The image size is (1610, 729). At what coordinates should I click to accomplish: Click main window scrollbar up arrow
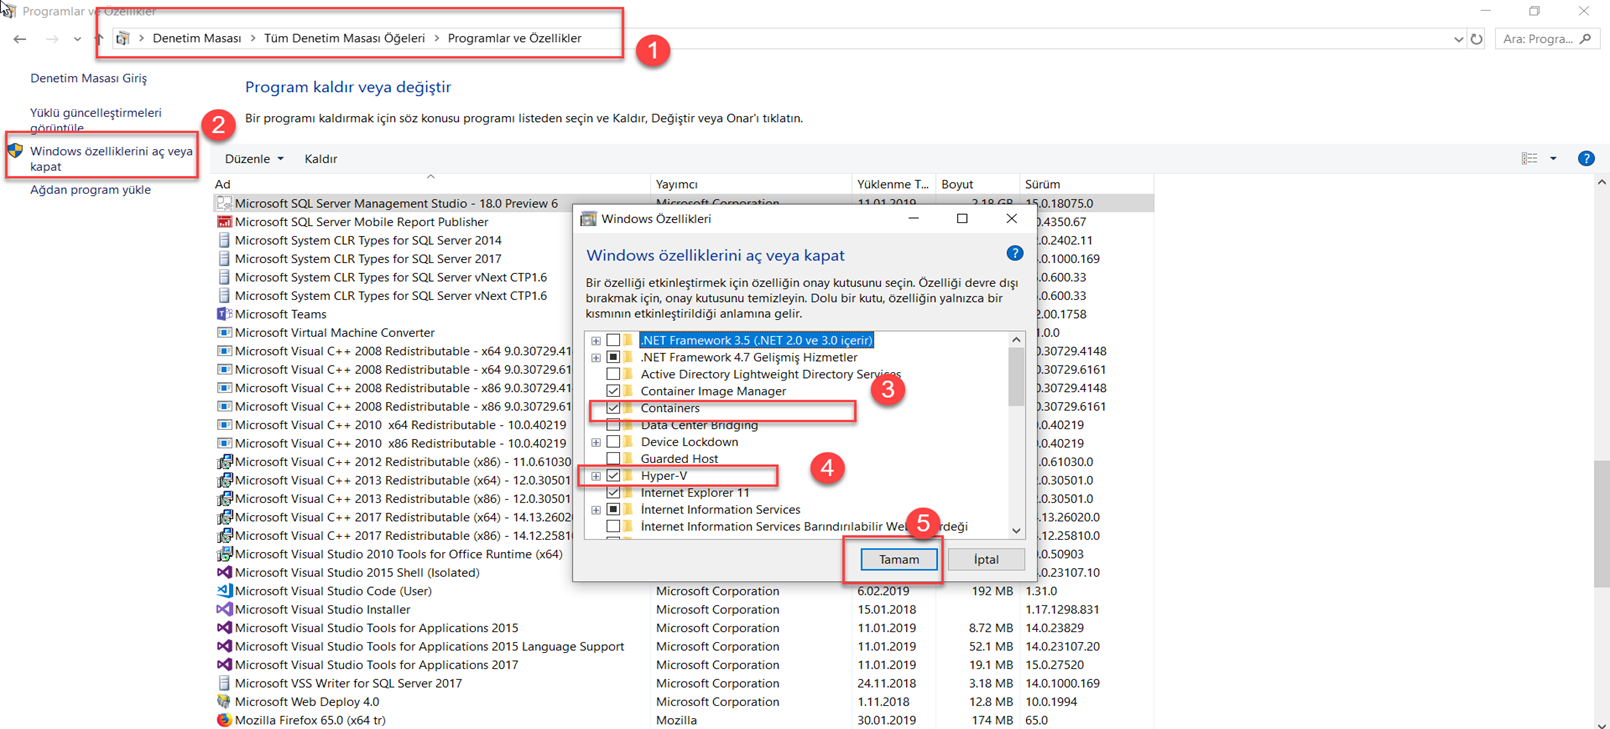(x=1602, y=183)
